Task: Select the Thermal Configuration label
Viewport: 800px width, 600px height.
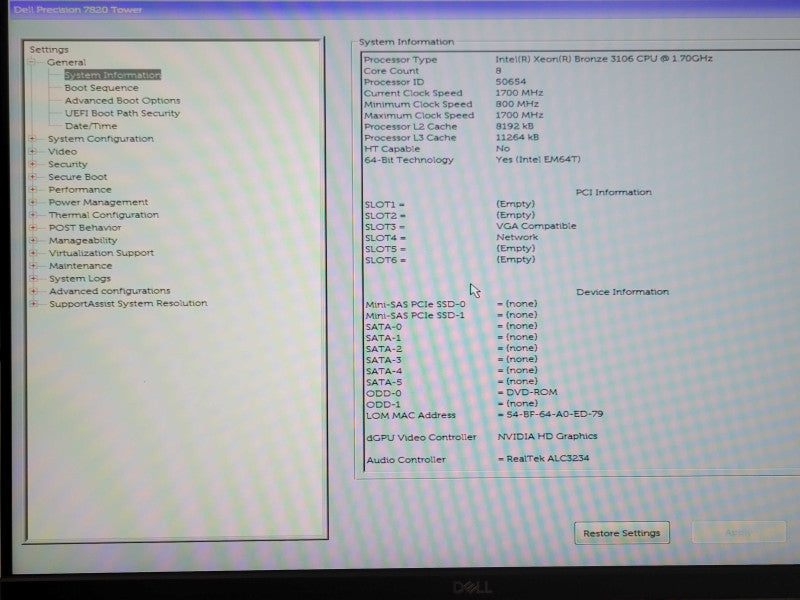Action: coord(104,215)
